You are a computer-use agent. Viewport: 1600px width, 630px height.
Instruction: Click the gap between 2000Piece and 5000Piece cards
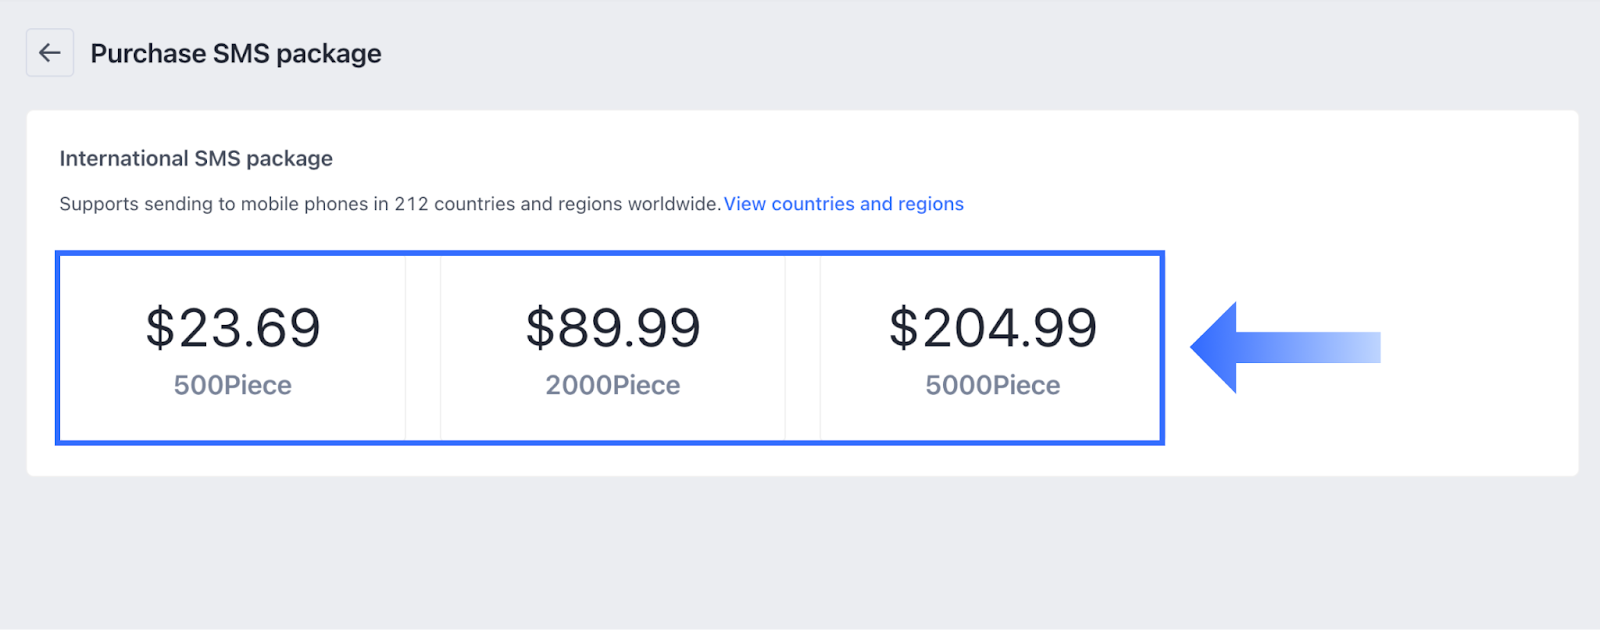click(803, 347)
